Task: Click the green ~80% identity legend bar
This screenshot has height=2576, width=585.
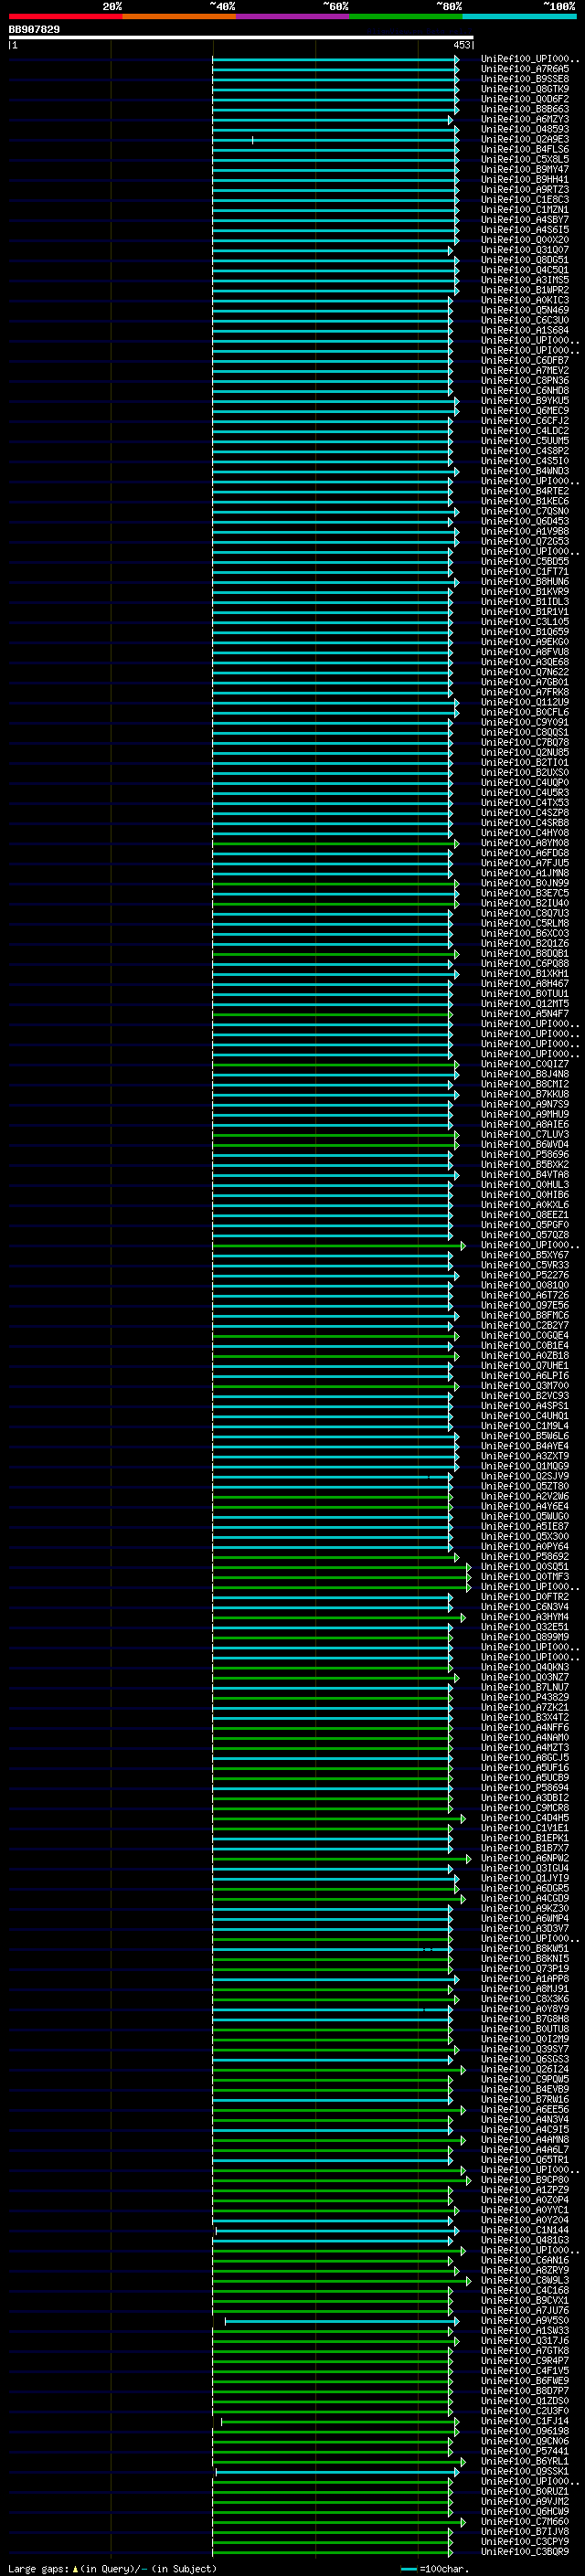Action: [x=406, y=17]
